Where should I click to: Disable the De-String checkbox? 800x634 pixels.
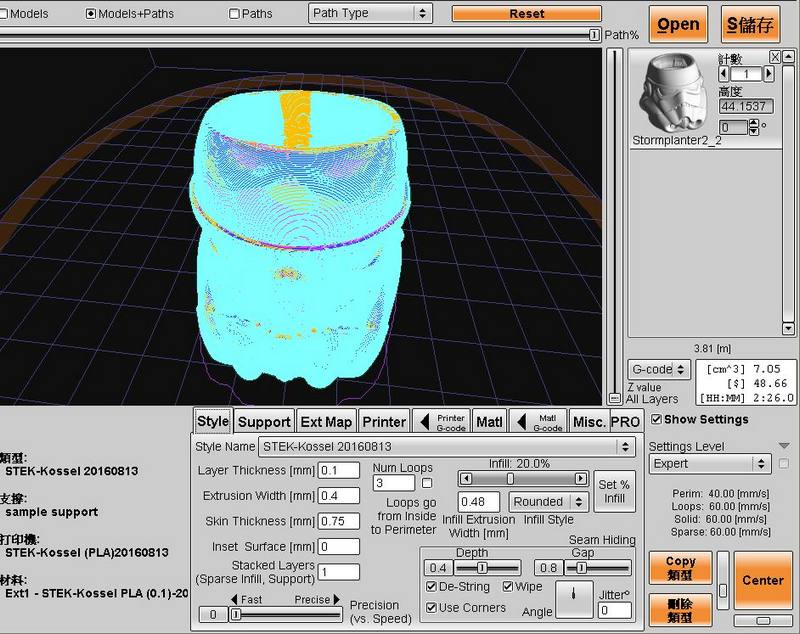[x=431, y=587]
